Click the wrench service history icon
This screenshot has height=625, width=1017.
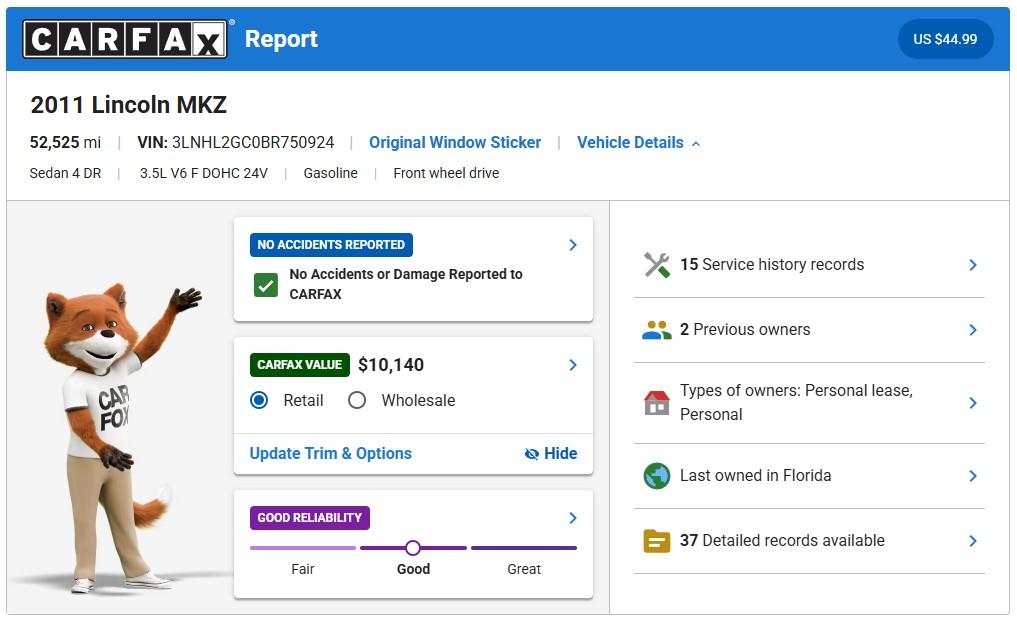coord(656,265)
